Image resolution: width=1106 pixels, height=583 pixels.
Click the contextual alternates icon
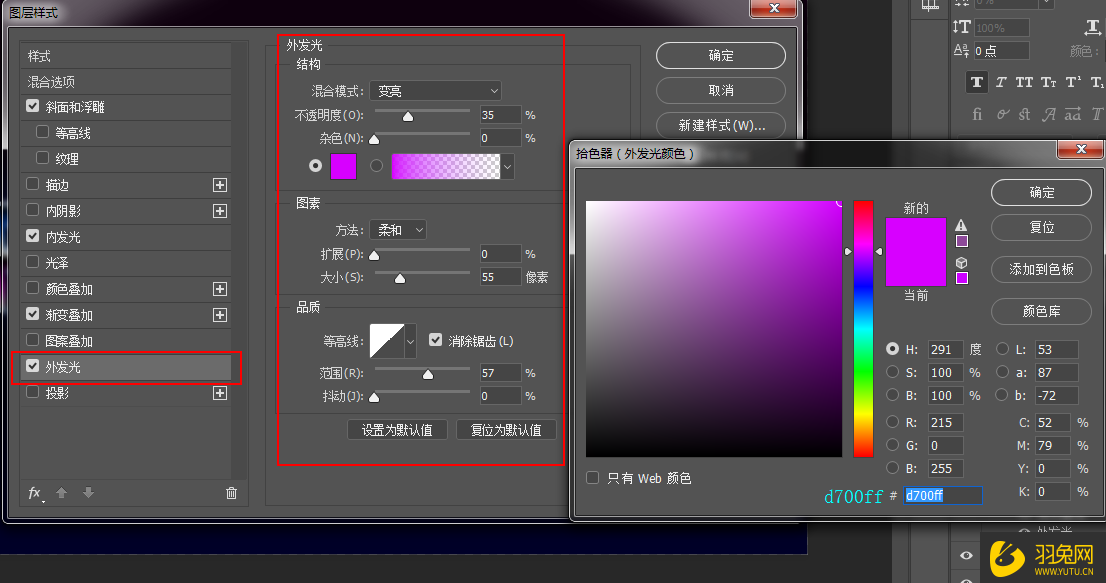[1002, 114]
